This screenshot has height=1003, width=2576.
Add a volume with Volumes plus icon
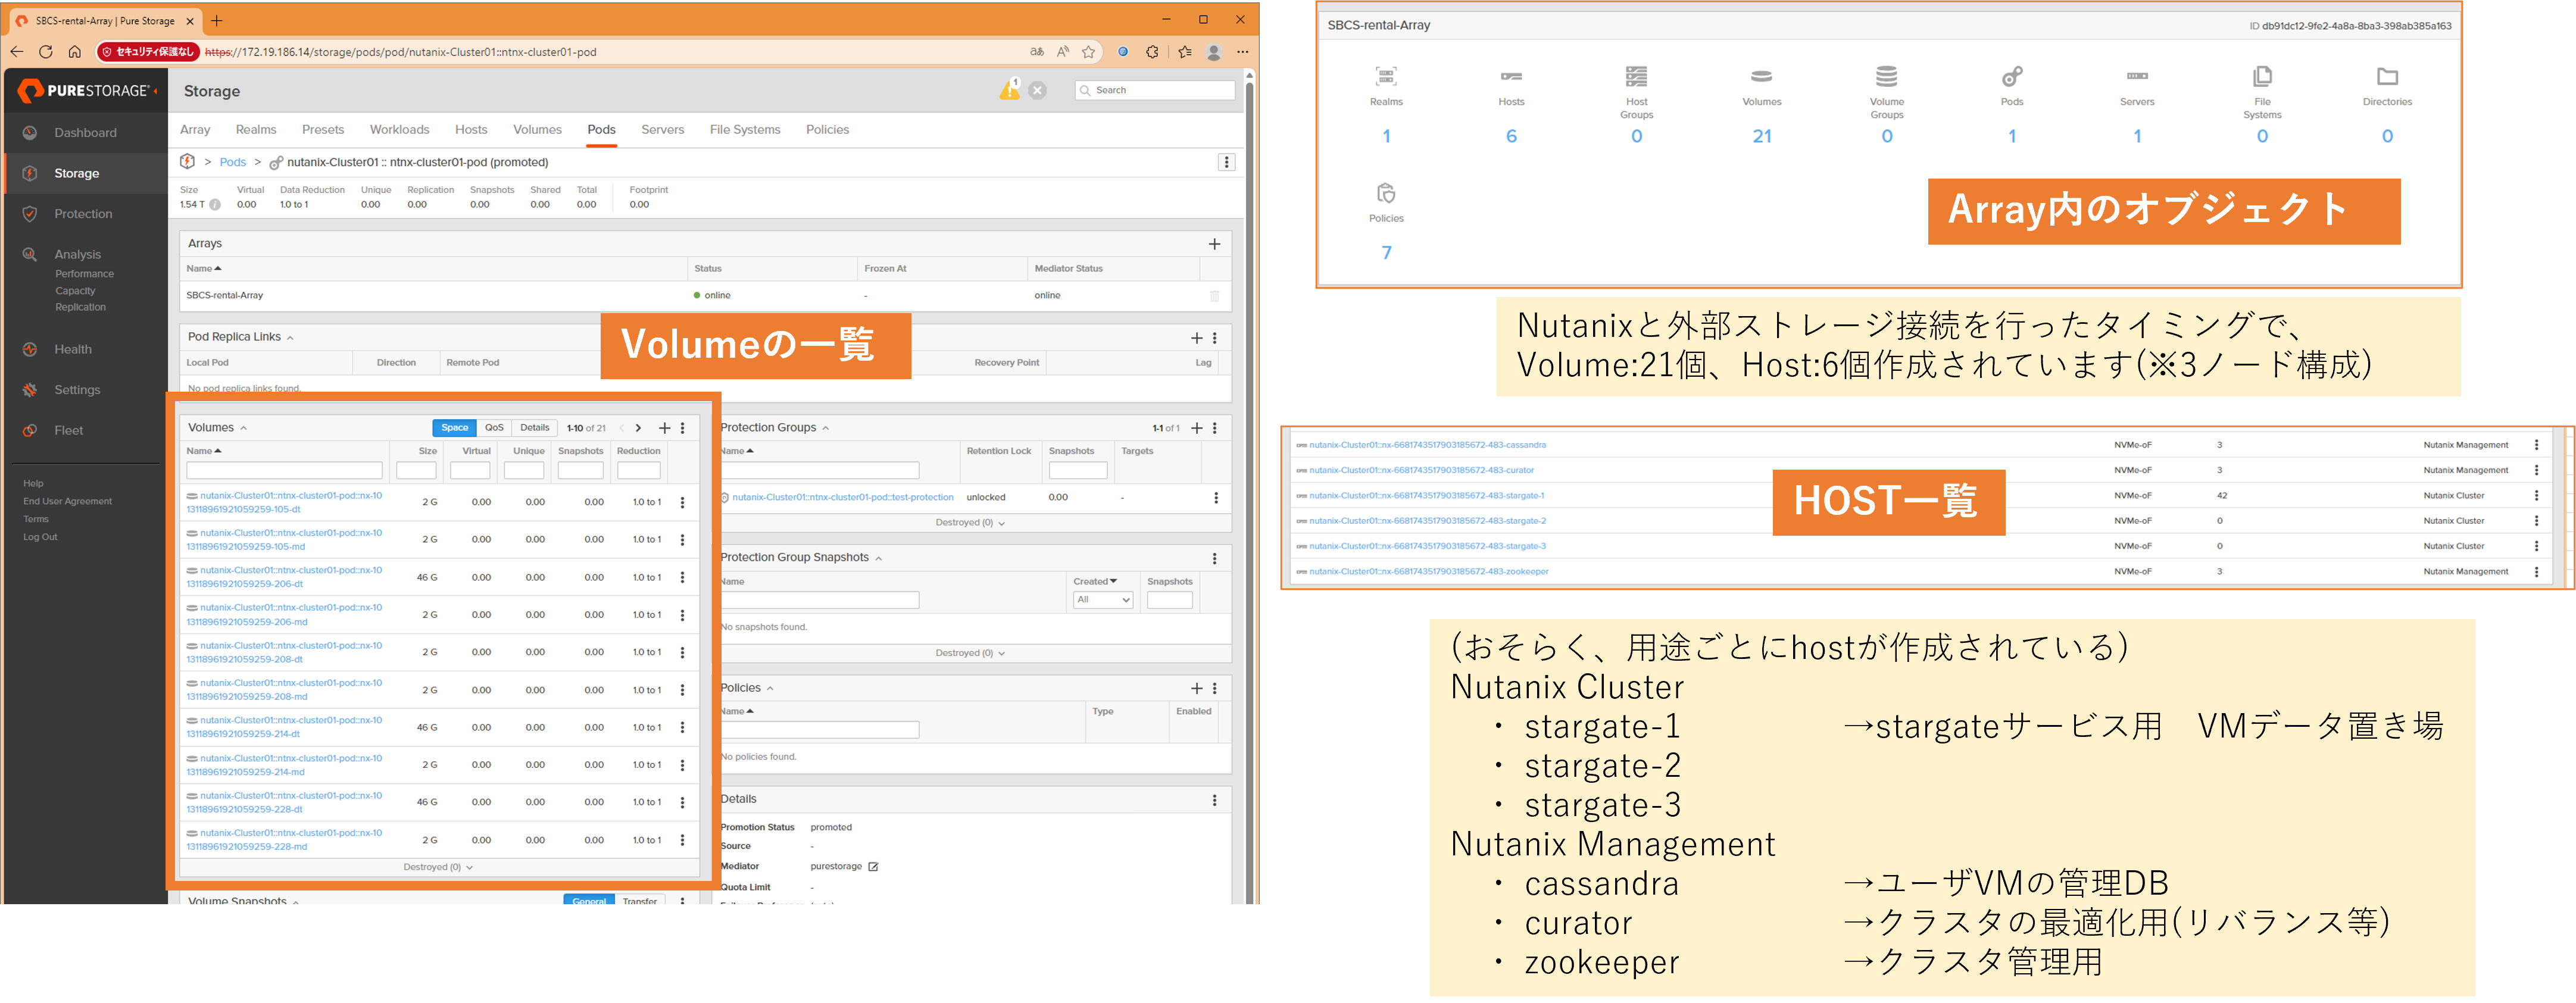[664, 428]
